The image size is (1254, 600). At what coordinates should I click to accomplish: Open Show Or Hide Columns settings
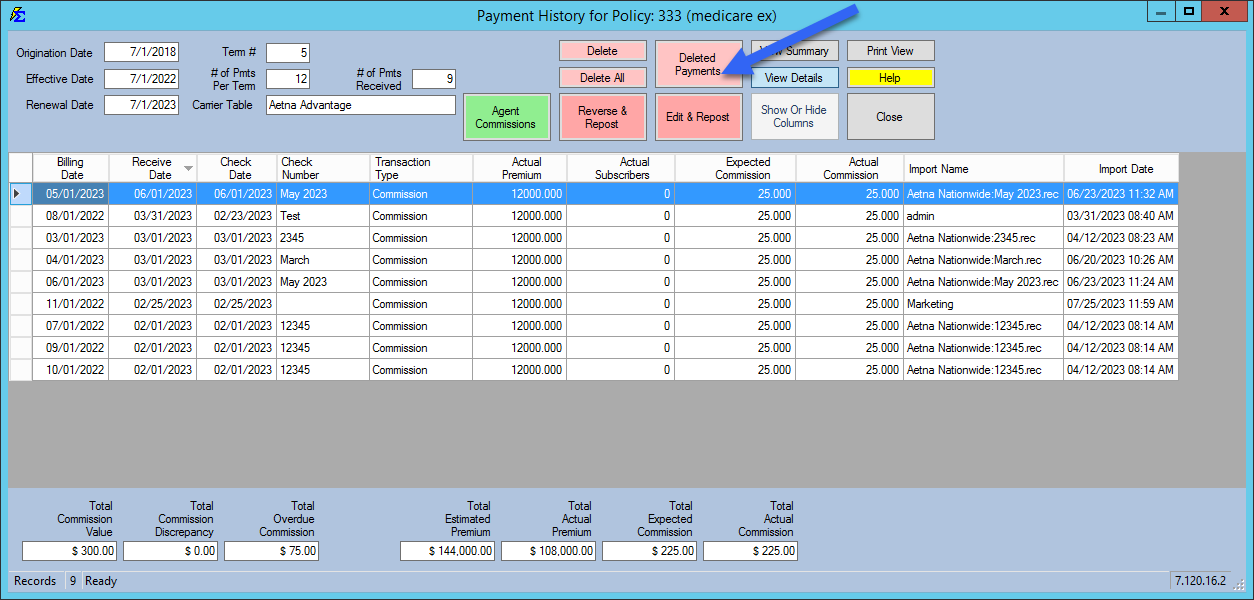point(794,116)
